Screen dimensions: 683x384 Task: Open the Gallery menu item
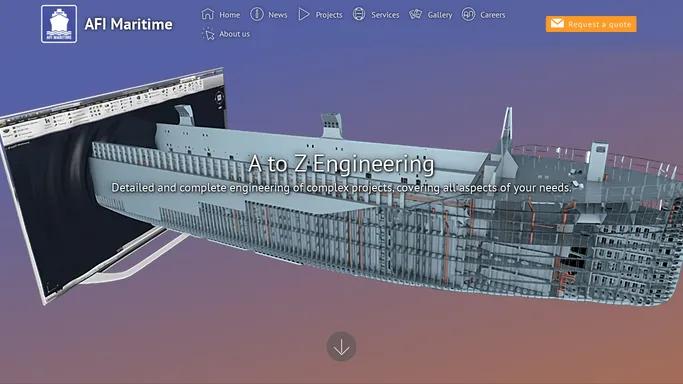pyautogui.click(x=440, y=15)
